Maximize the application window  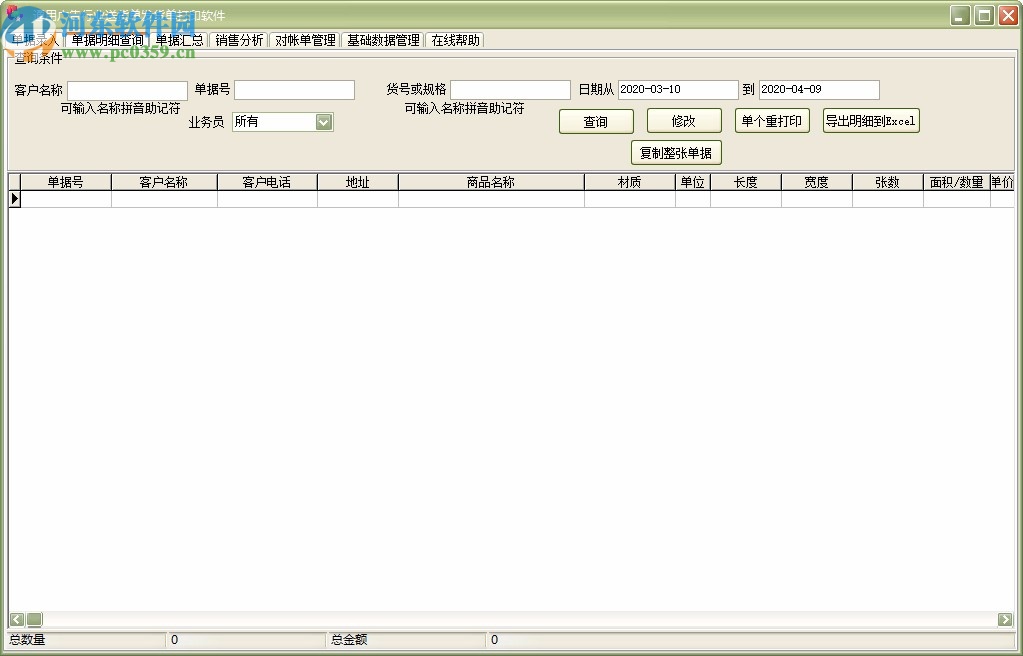tap(985, 15)
